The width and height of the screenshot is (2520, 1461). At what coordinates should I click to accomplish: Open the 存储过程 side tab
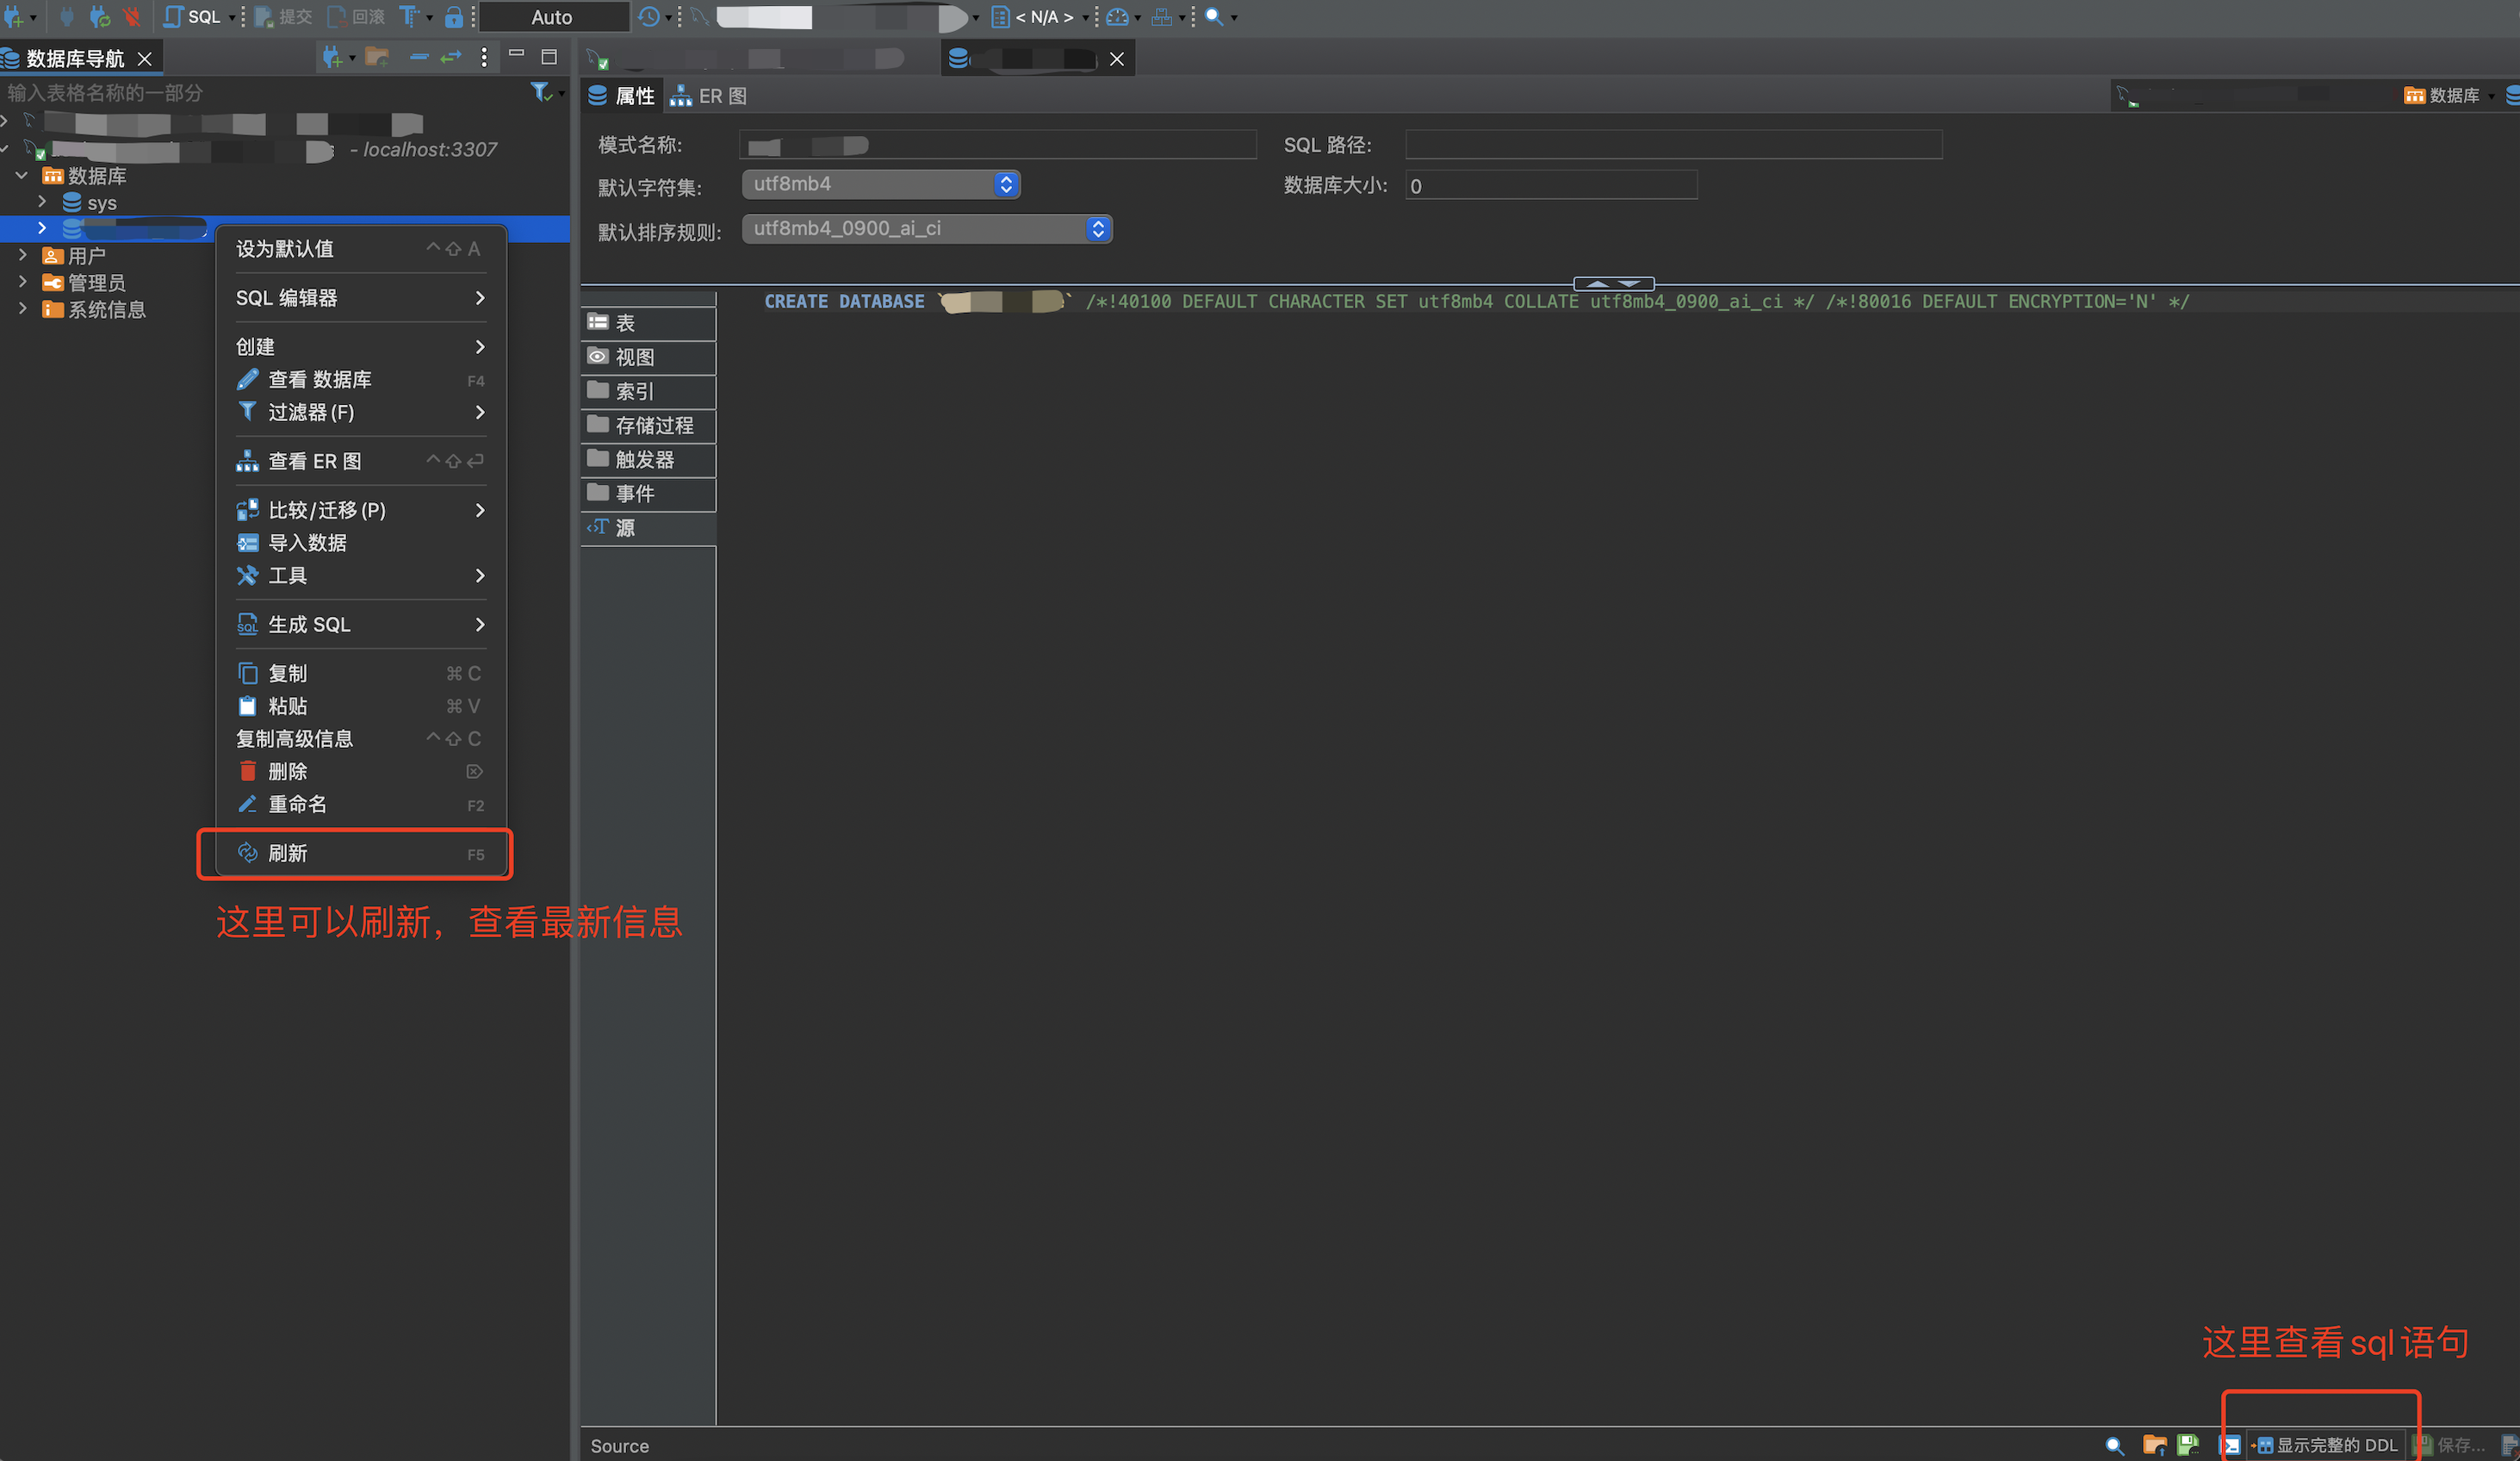(x=648, y=425)
